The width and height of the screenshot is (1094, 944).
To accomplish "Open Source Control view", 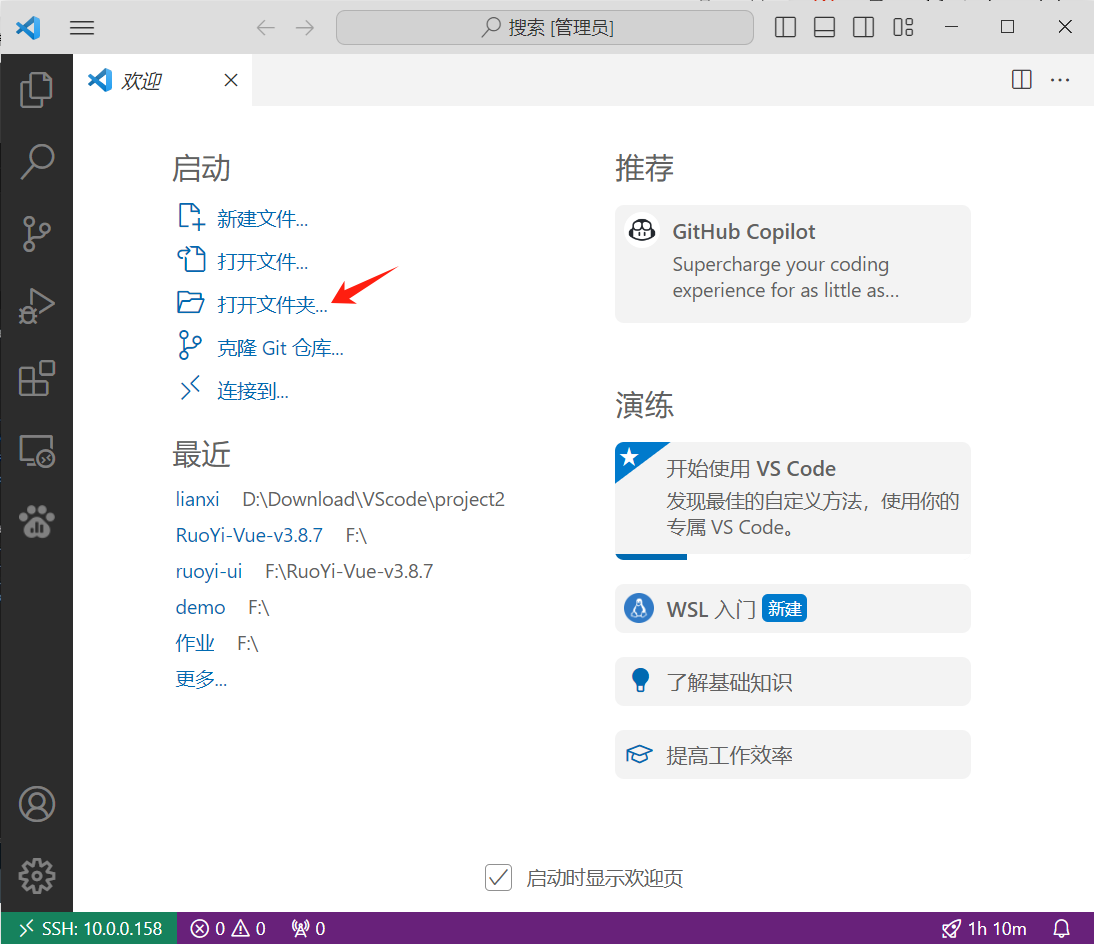I will click(36, 234).
